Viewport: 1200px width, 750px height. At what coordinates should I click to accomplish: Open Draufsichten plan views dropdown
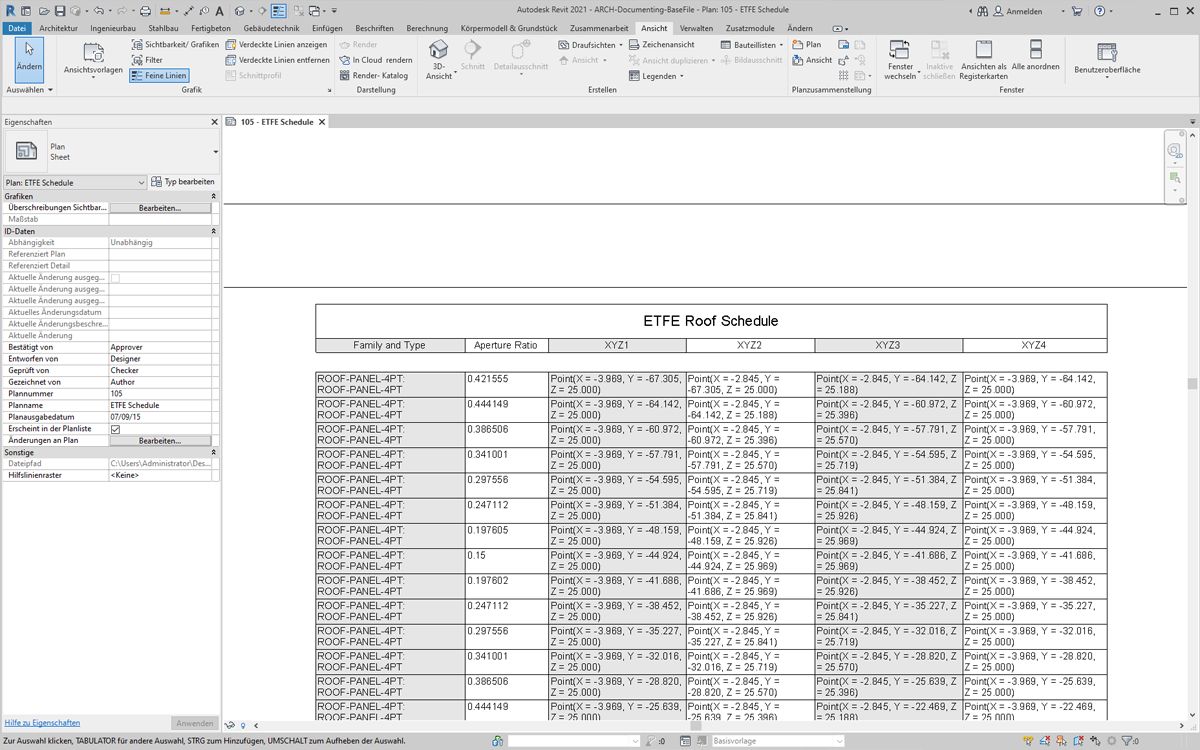(x=590, y=45)
